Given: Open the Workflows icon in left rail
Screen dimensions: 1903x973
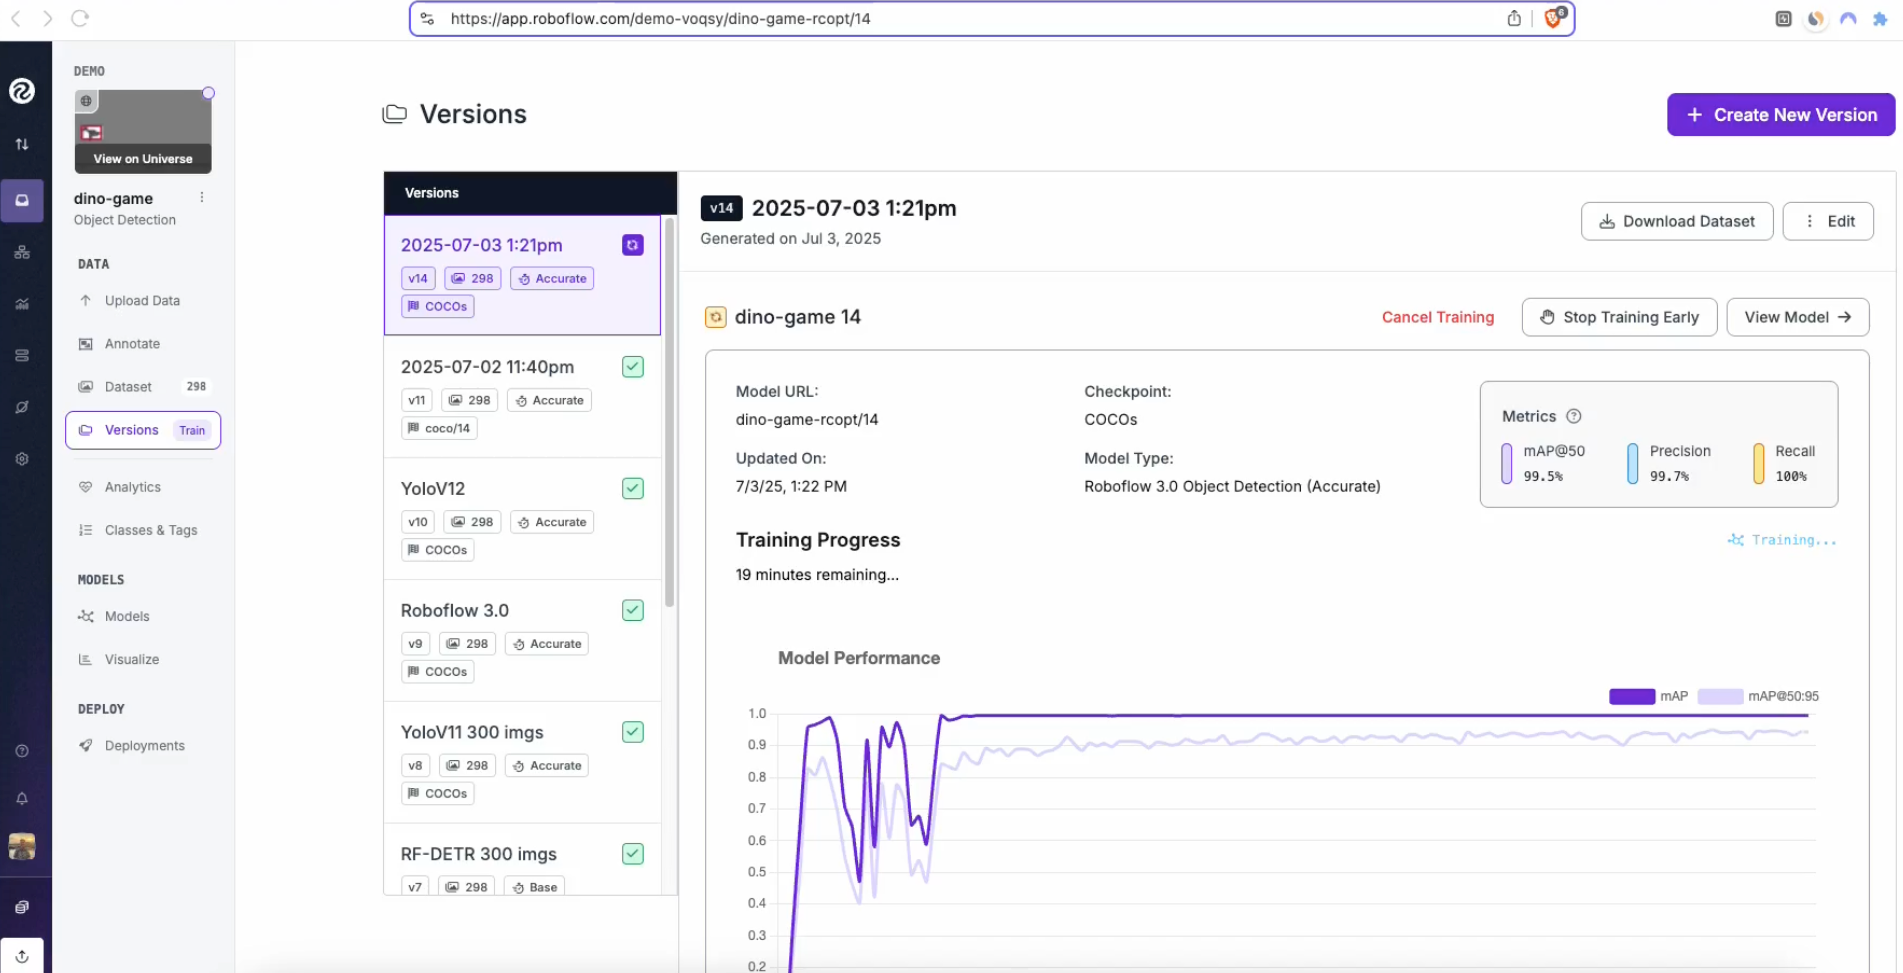Looking at the screenshot, I should (22, 252).
